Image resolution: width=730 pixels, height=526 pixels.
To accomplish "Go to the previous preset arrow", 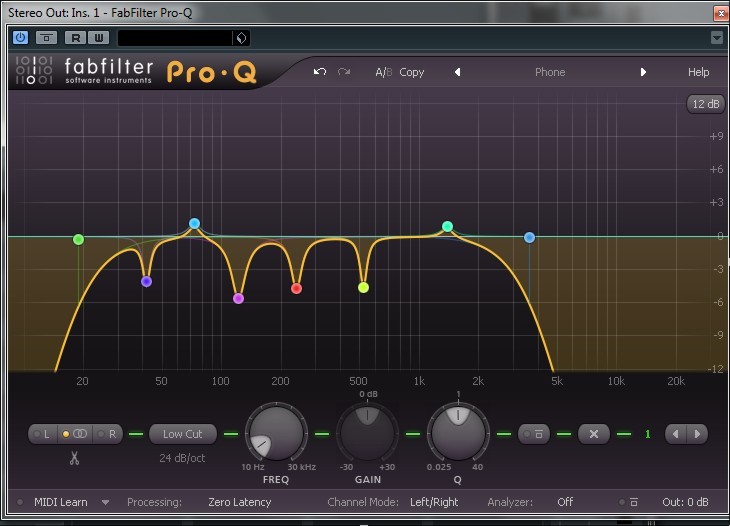I will (458, 72).
